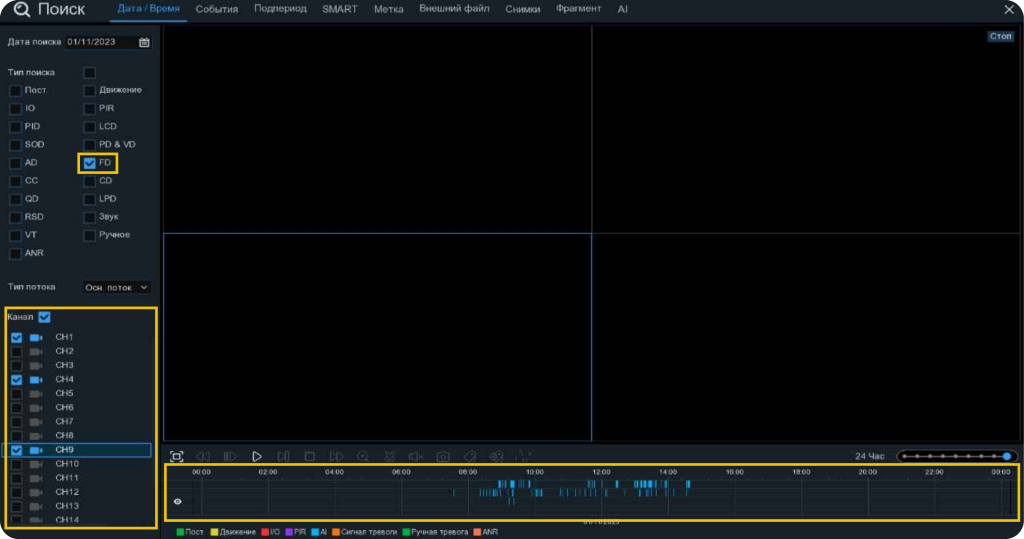Open the Фрагмент tab
Viewport: 1024px width, 539px height.
point(579,8)
